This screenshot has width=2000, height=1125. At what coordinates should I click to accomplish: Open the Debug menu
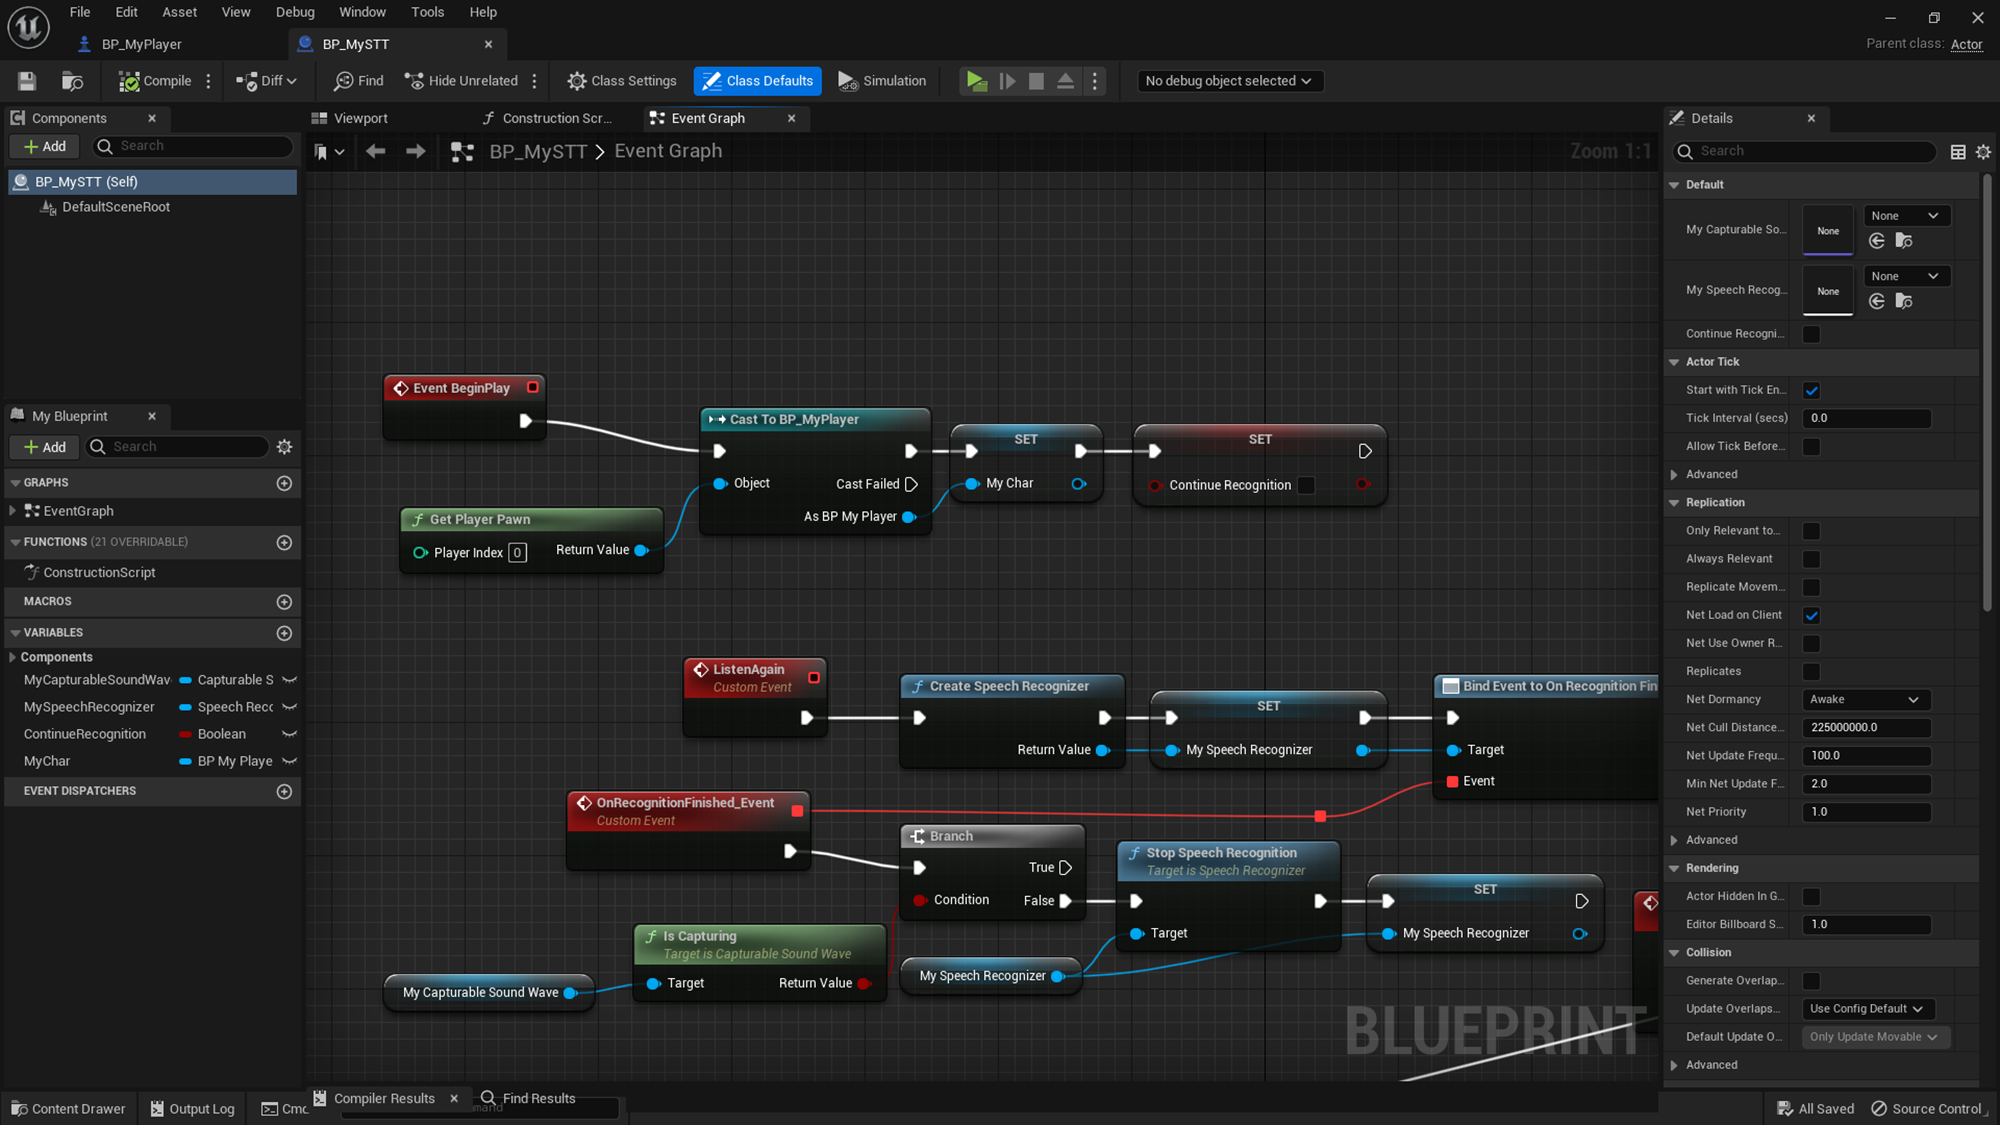point(295,12)
